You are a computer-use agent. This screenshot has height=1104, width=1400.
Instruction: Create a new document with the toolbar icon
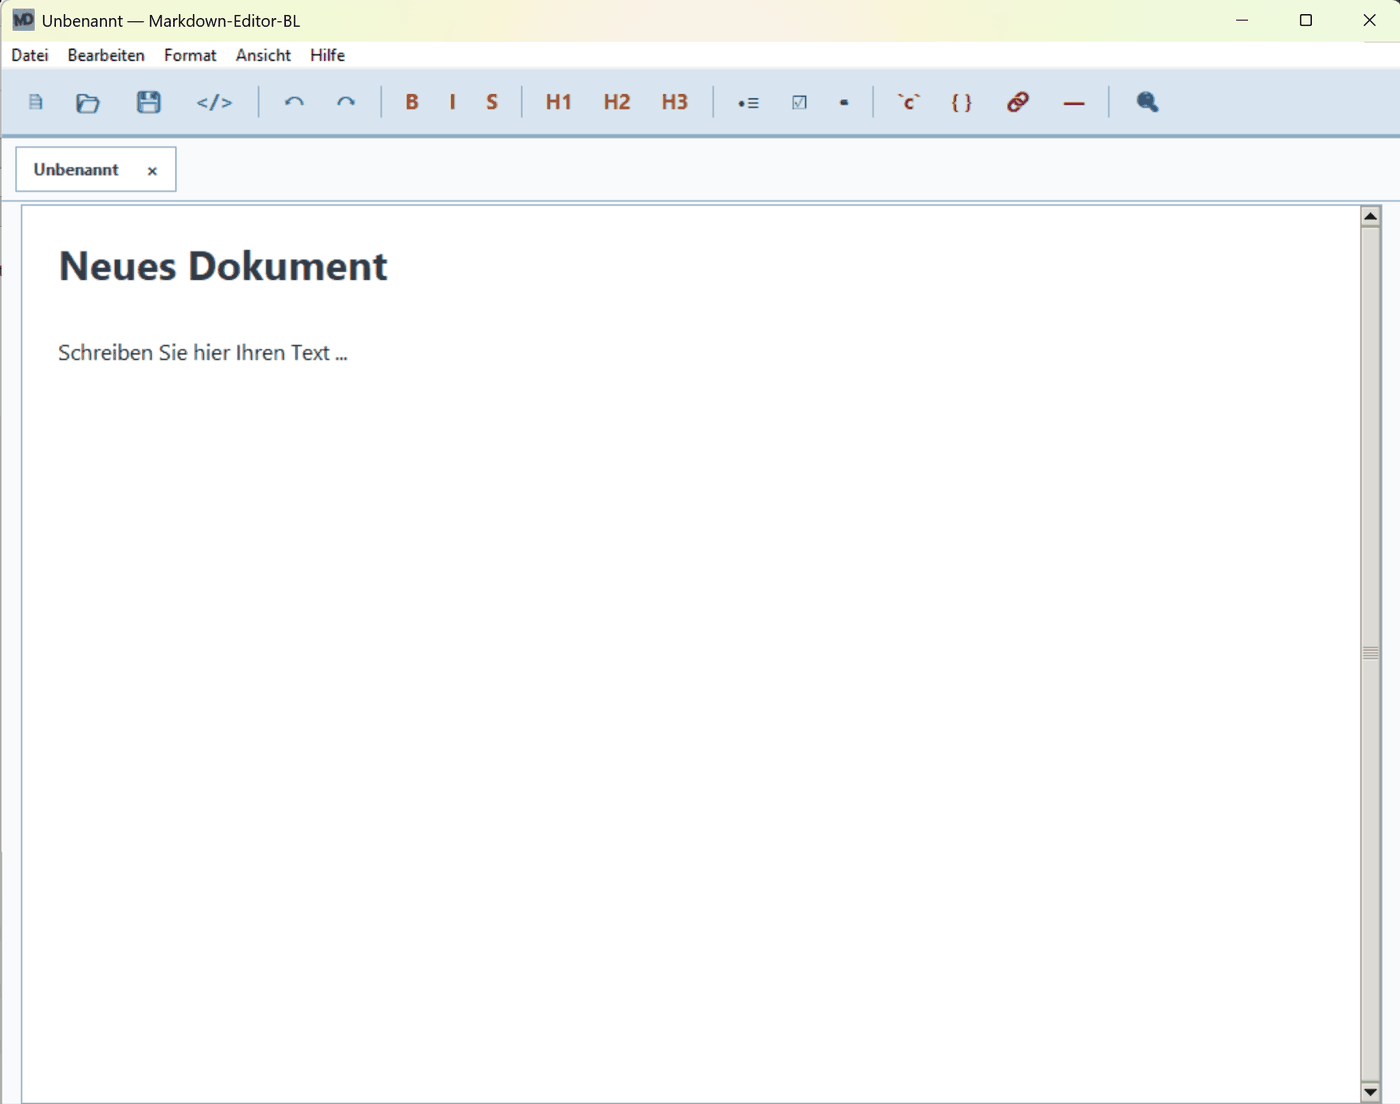(36, 102)
